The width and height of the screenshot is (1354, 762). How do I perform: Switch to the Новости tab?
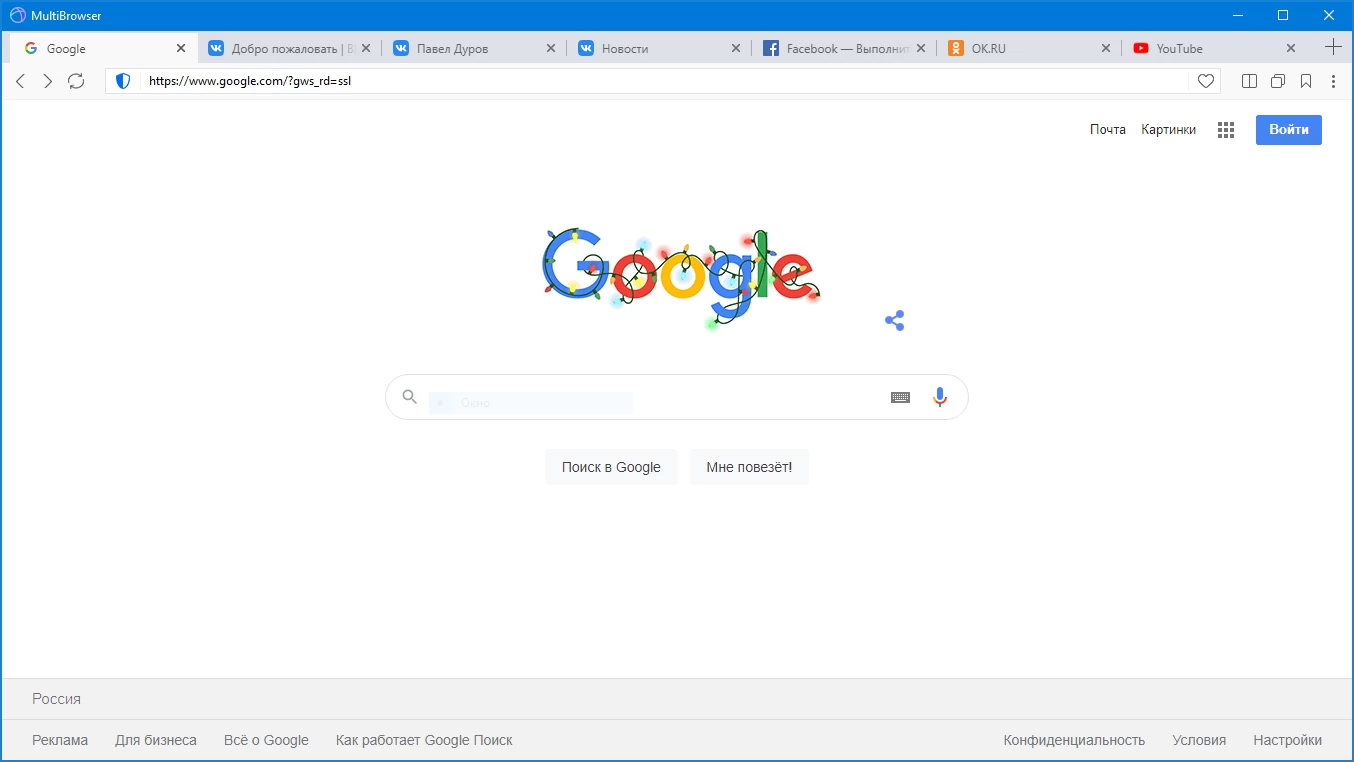(x=659, y=48)
